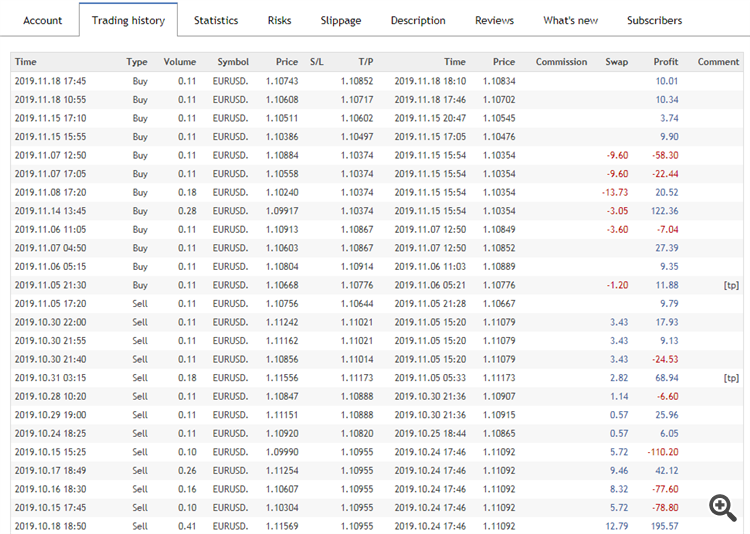
Task: Select open time 2019.11.18 10:55
Action: click(x=50, y=100)
